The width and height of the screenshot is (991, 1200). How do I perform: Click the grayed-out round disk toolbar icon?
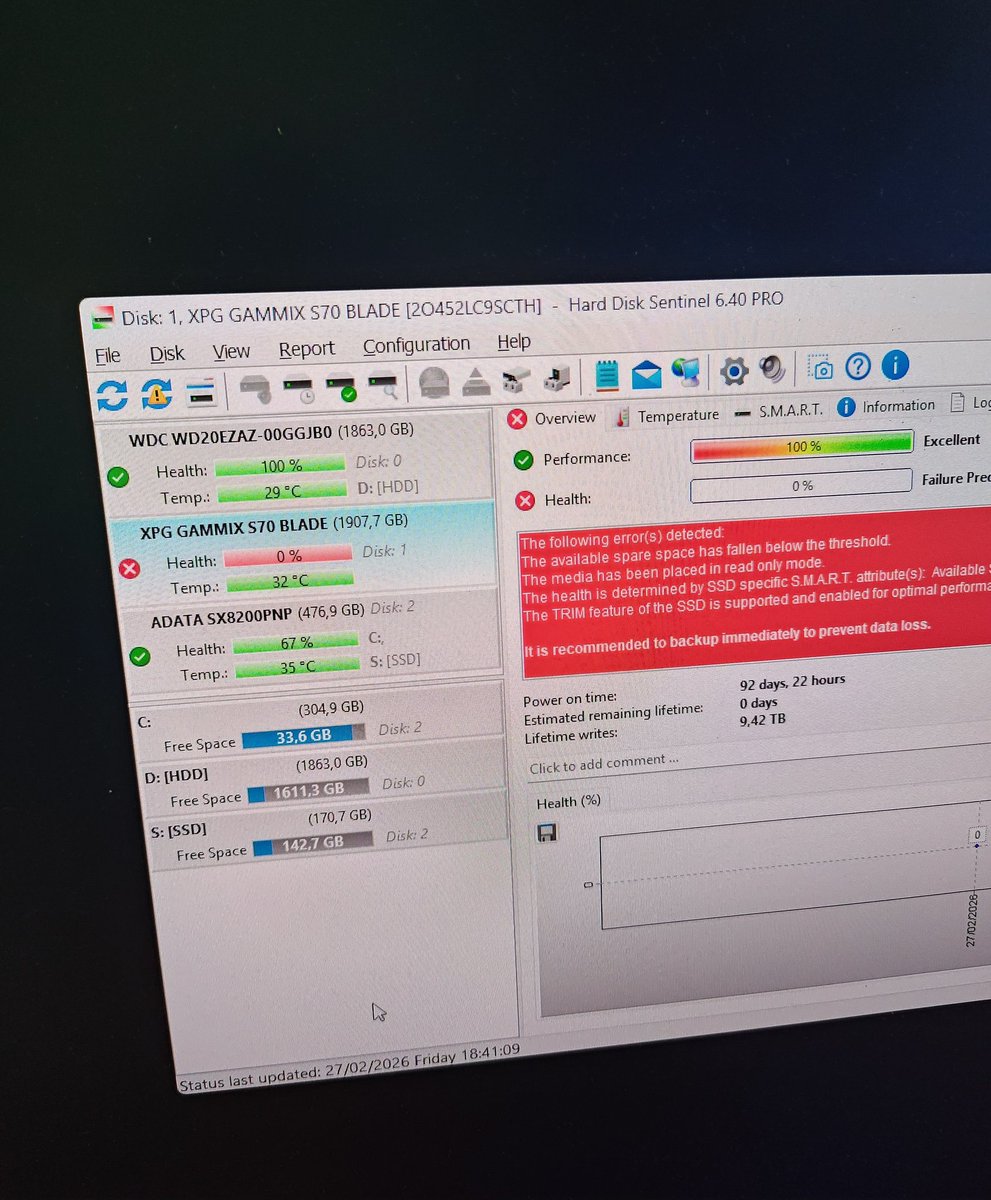click(435, 381)
